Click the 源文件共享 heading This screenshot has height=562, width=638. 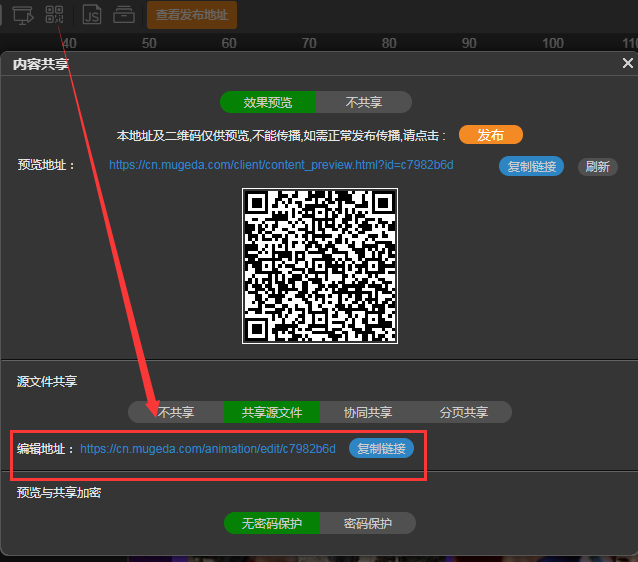click(x=47, y=381)
